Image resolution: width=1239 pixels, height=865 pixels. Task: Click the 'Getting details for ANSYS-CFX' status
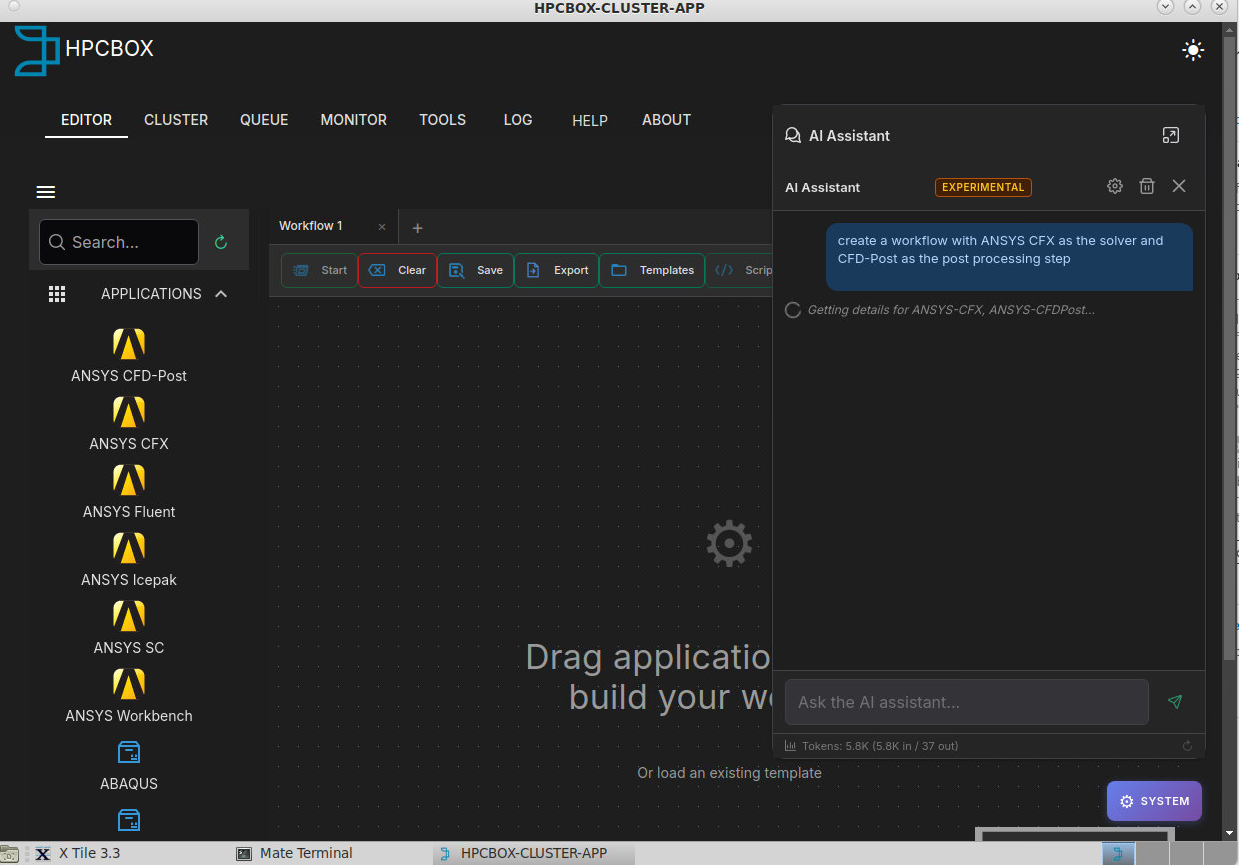pos(951,310)
